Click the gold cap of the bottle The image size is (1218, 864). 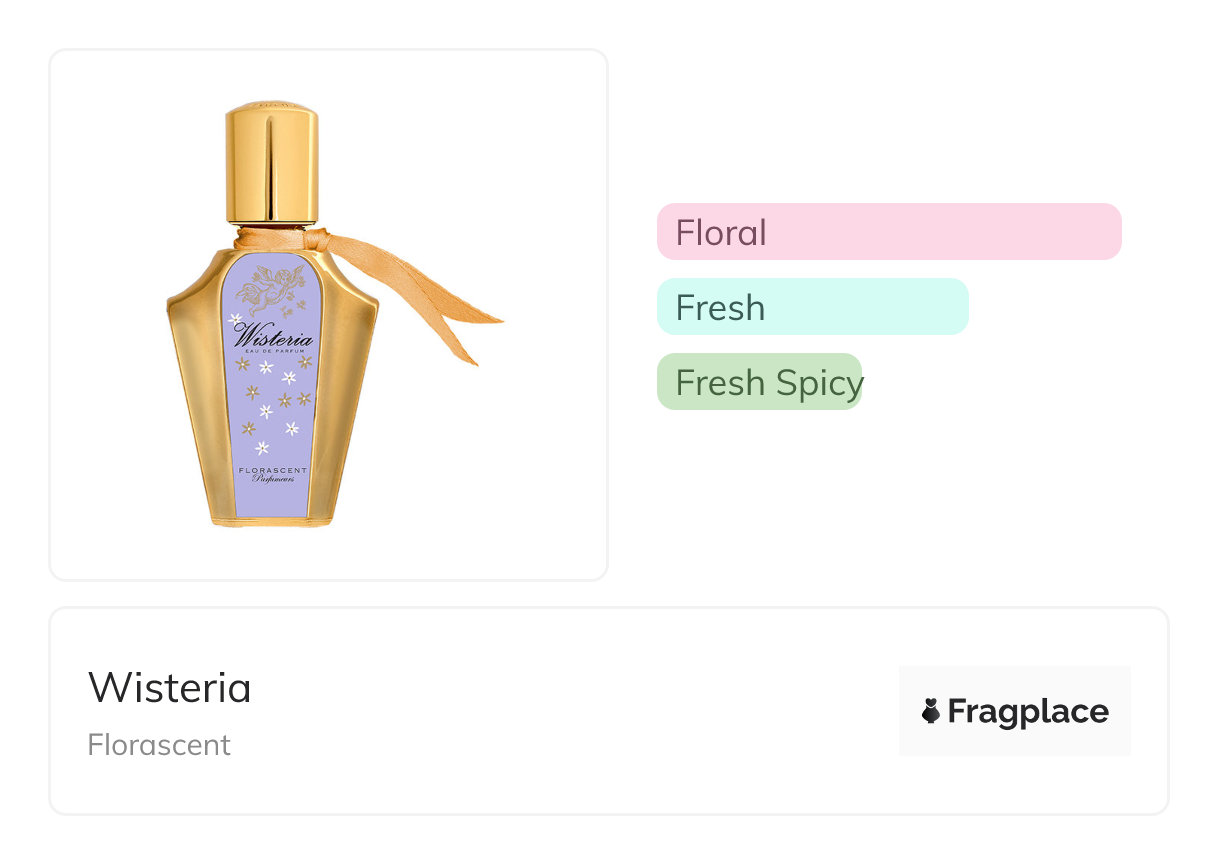272,164
